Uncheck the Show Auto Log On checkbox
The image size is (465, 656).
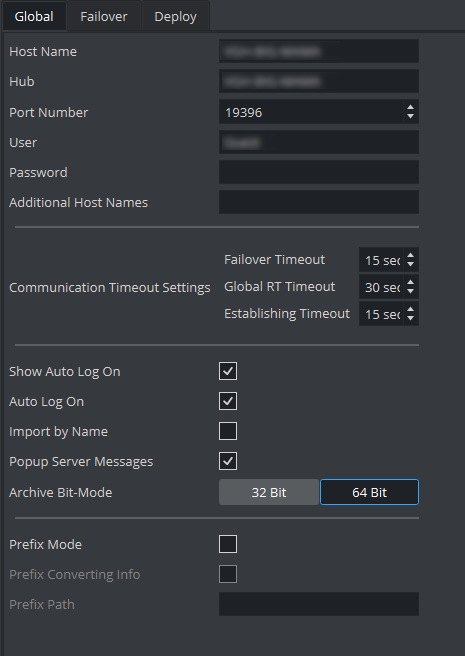click(228, 371)
